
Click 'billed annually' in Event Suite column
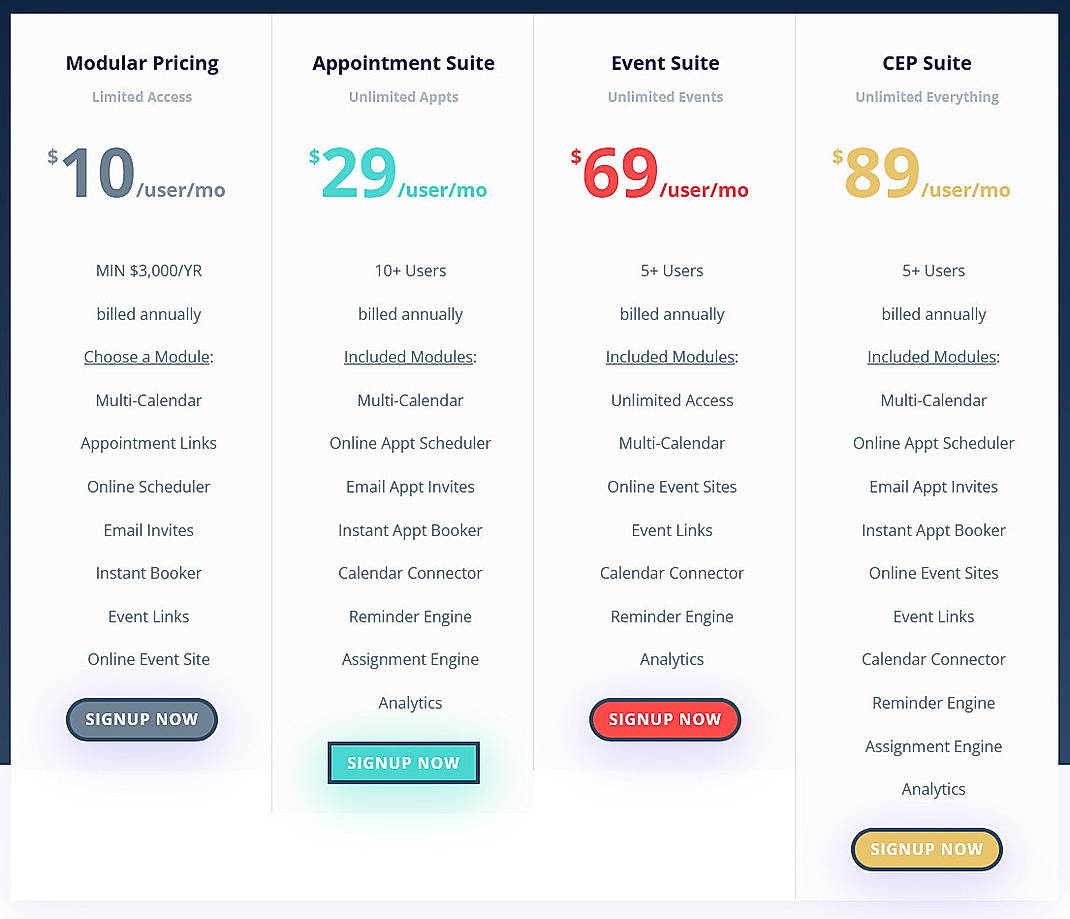pyautogui.click(x=671, y=314)
